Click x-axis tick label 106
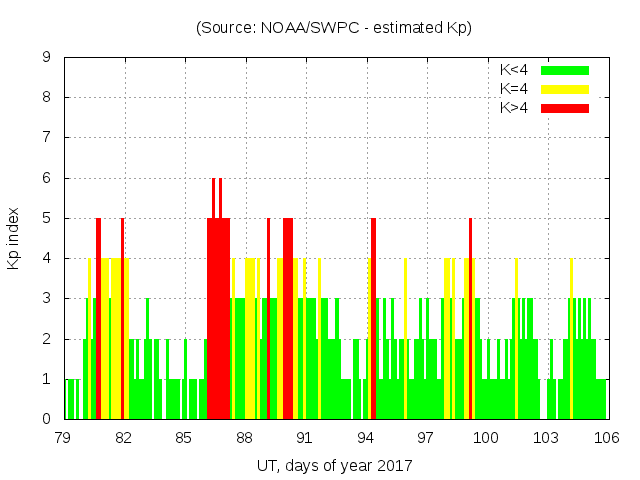 click(x=606, y=438)
